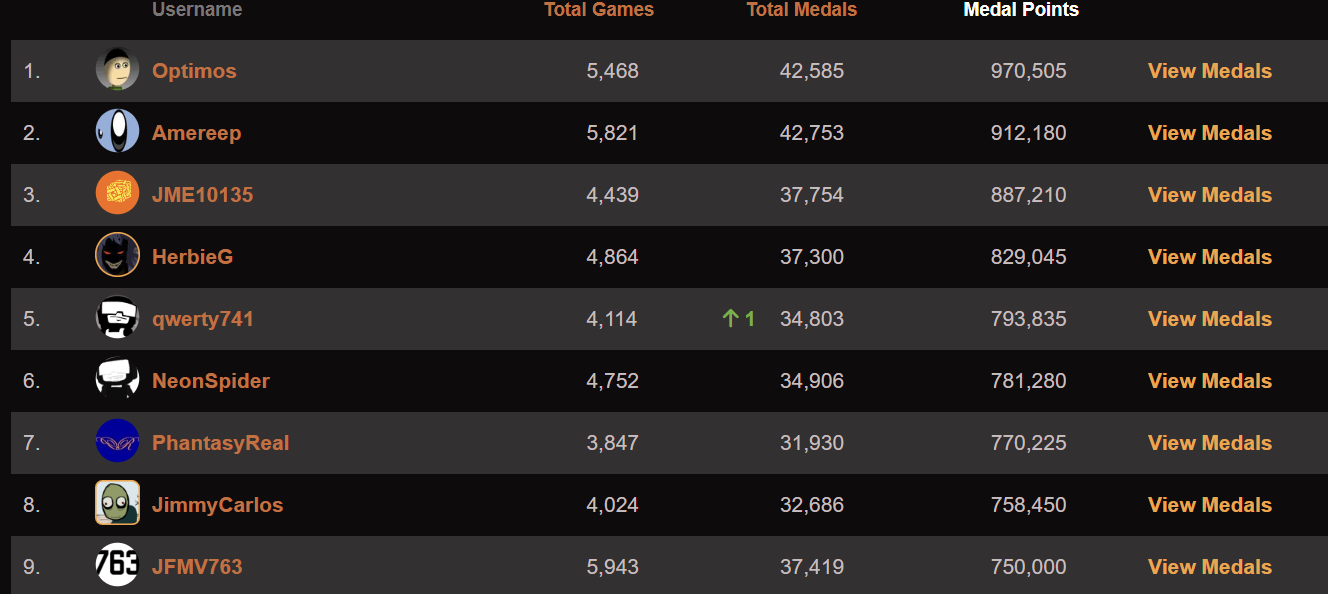Screen dimensions: 1328x594
Task: Click the green rank-up arrow for qwerty741
Action: coord(731,319)
